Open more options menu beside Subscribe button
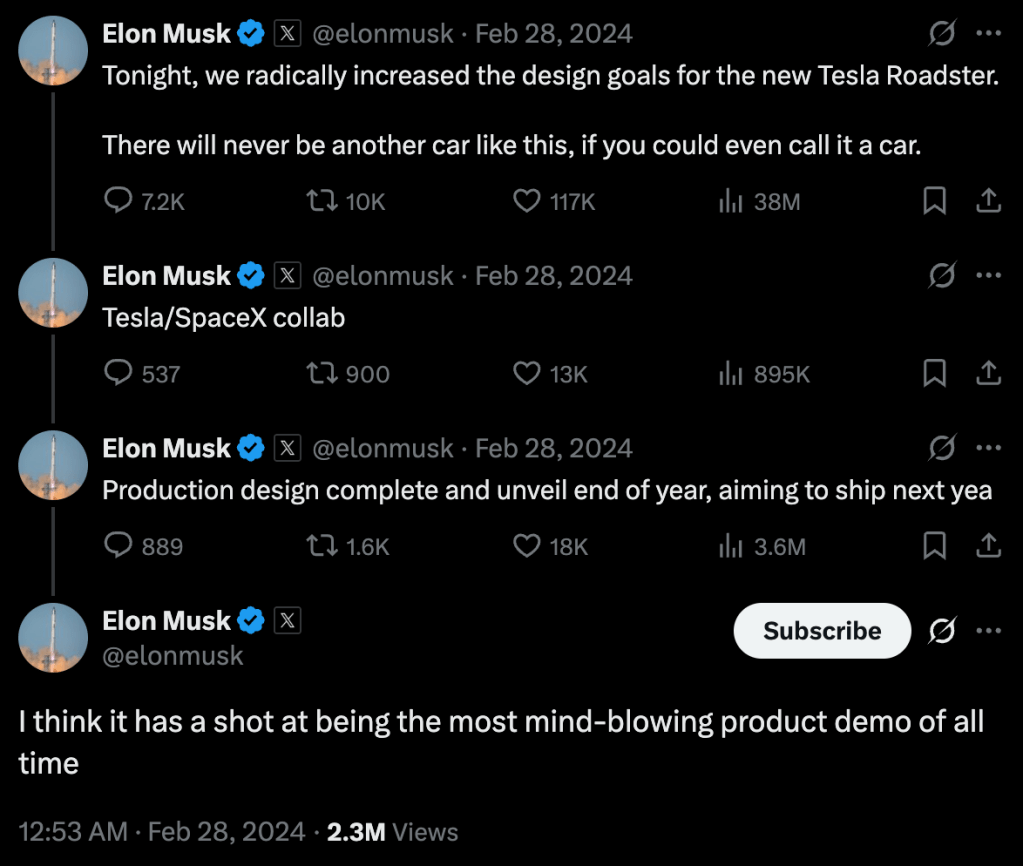 pos(988,631)
